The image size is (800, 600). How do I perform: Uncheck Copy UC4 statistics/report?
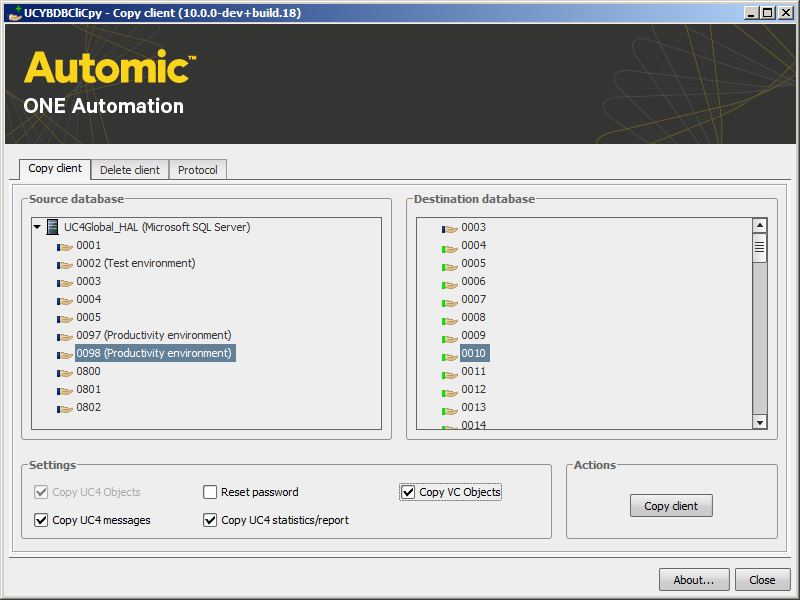click(x=210, y=520)
